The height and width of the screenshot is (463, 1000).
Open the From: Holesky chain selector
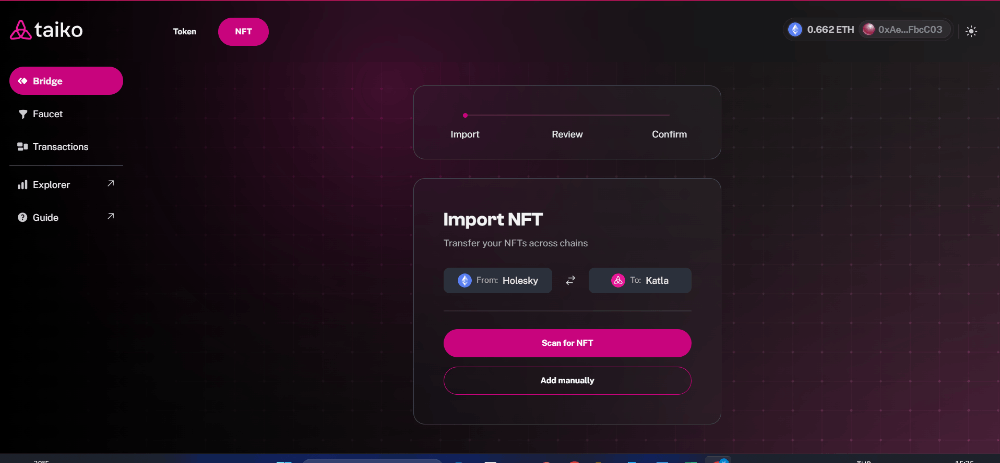tap(497, 281)
